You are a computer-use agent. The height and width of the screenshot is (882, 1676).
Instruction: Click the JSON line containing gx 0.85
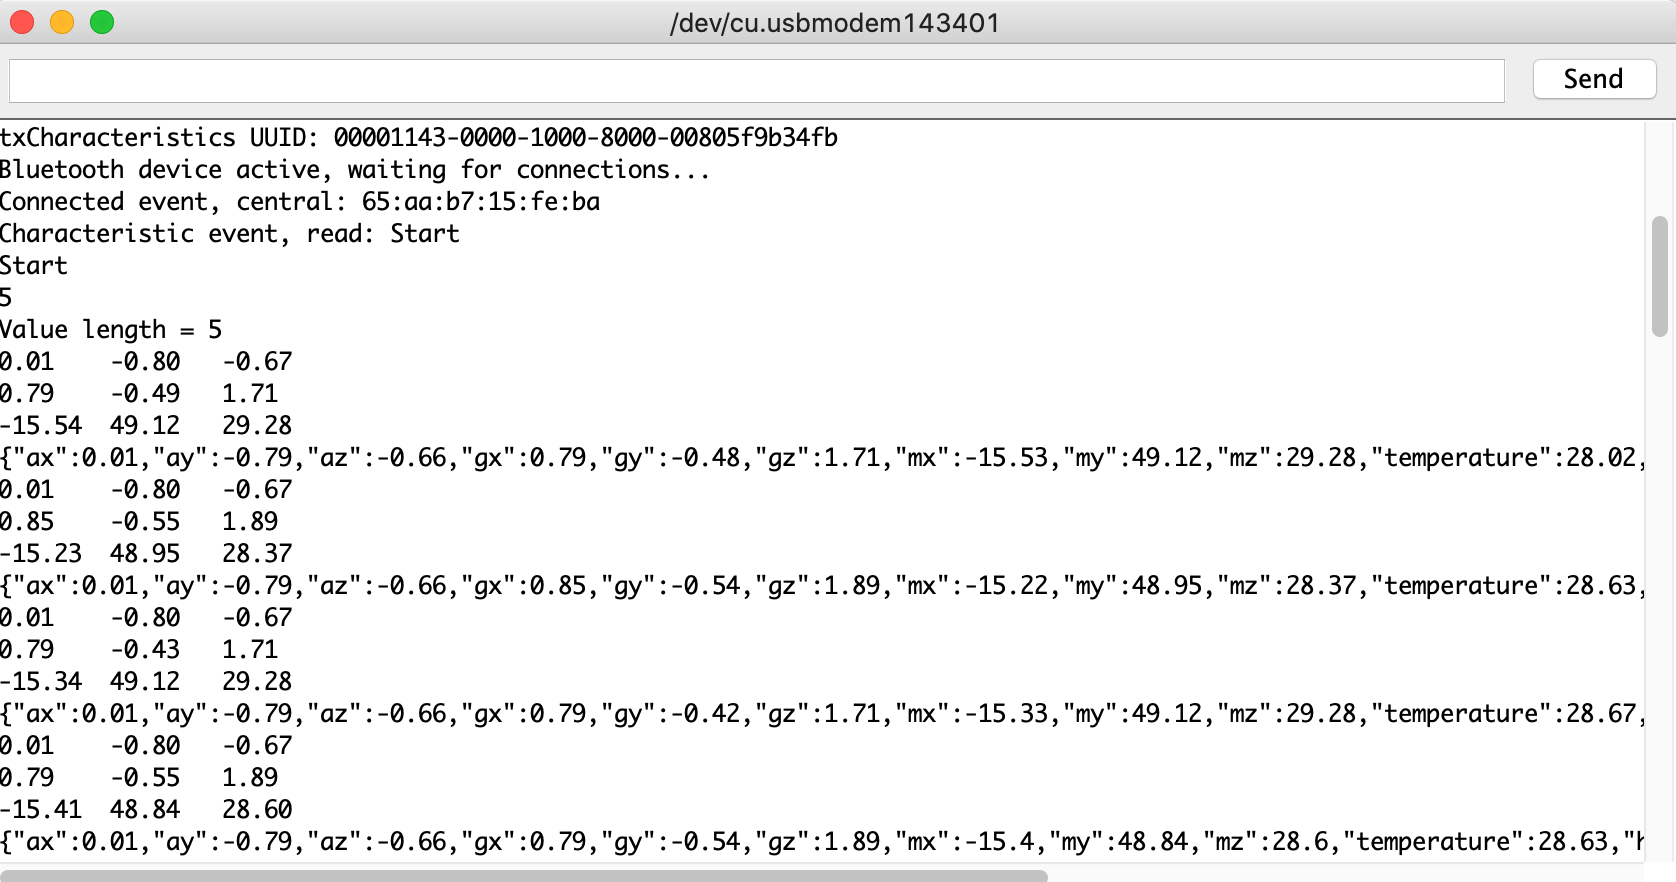point(821,586)
